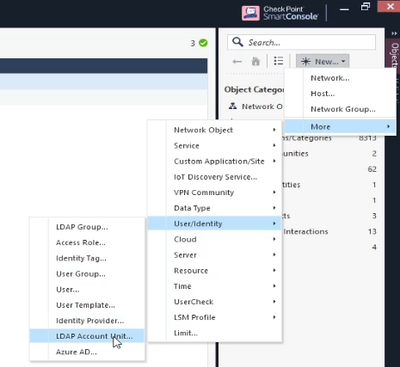
Task: Expand the Resource submenu
Action: tap(215, 271)
